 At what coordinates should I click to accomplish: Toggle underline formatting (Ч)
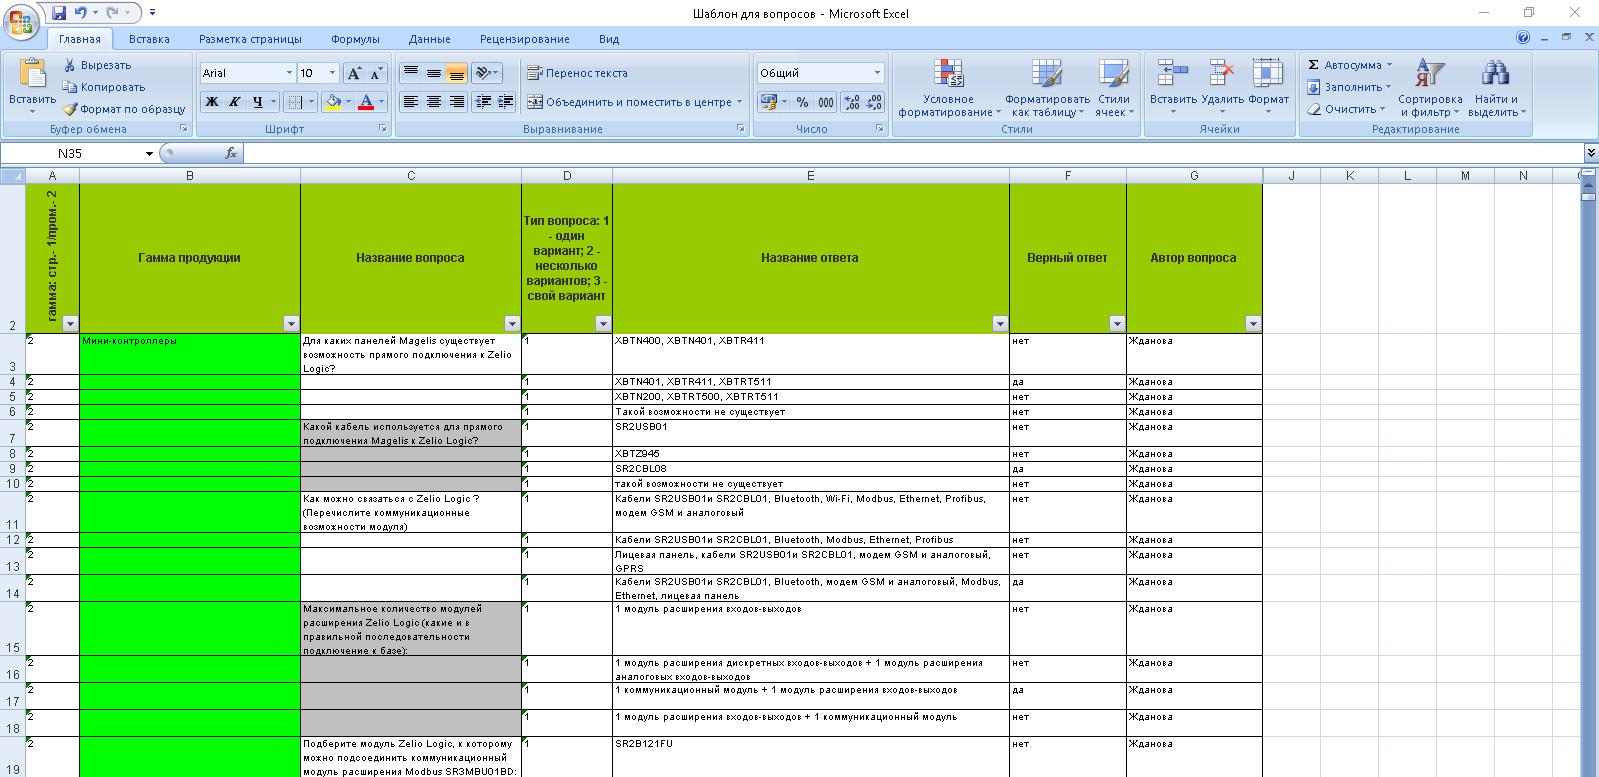click(257, 102)
